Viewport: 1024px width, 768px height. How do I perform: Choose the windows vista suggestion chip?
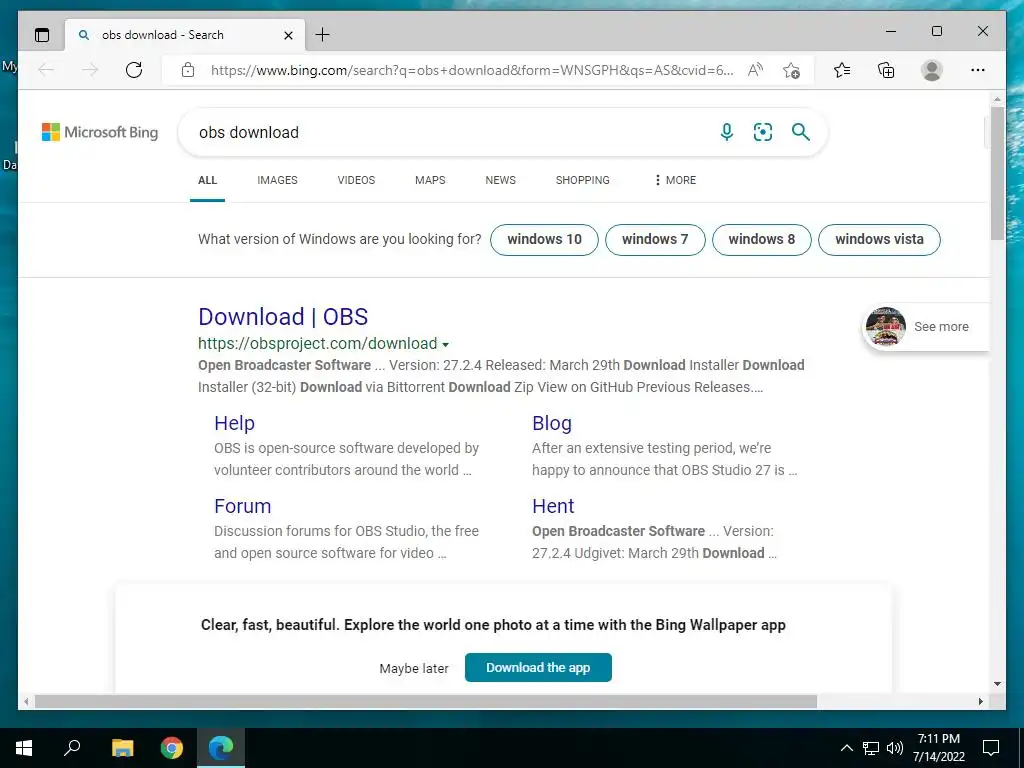pyautogui.click(x=879, y=240)
